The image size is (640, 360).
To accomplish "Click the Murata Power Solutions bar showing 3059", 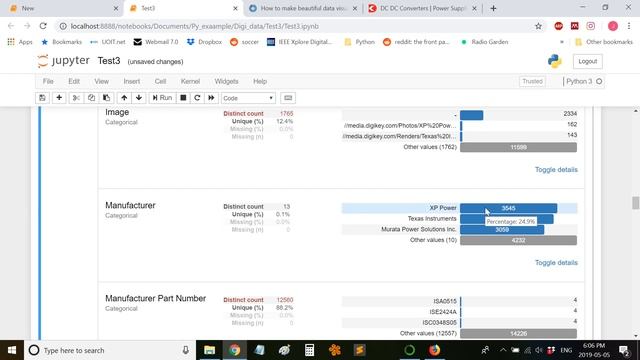I will pos(502,229).
